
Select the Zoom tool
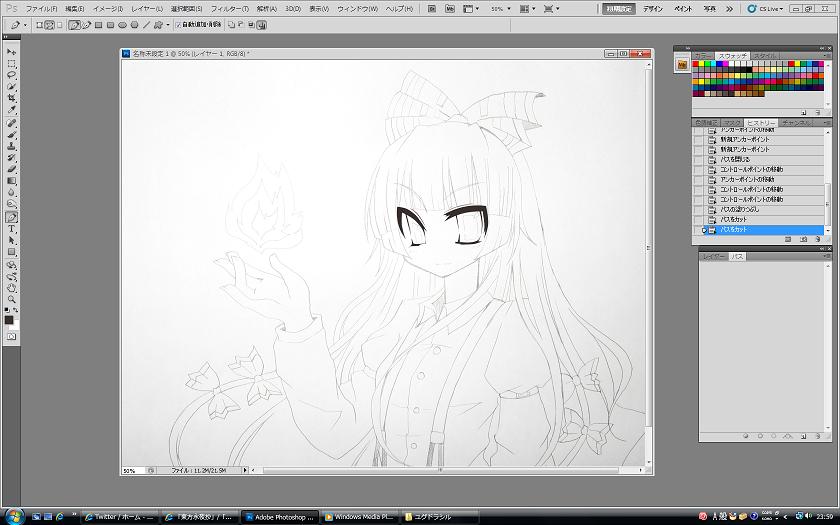(x=11, y=300)
